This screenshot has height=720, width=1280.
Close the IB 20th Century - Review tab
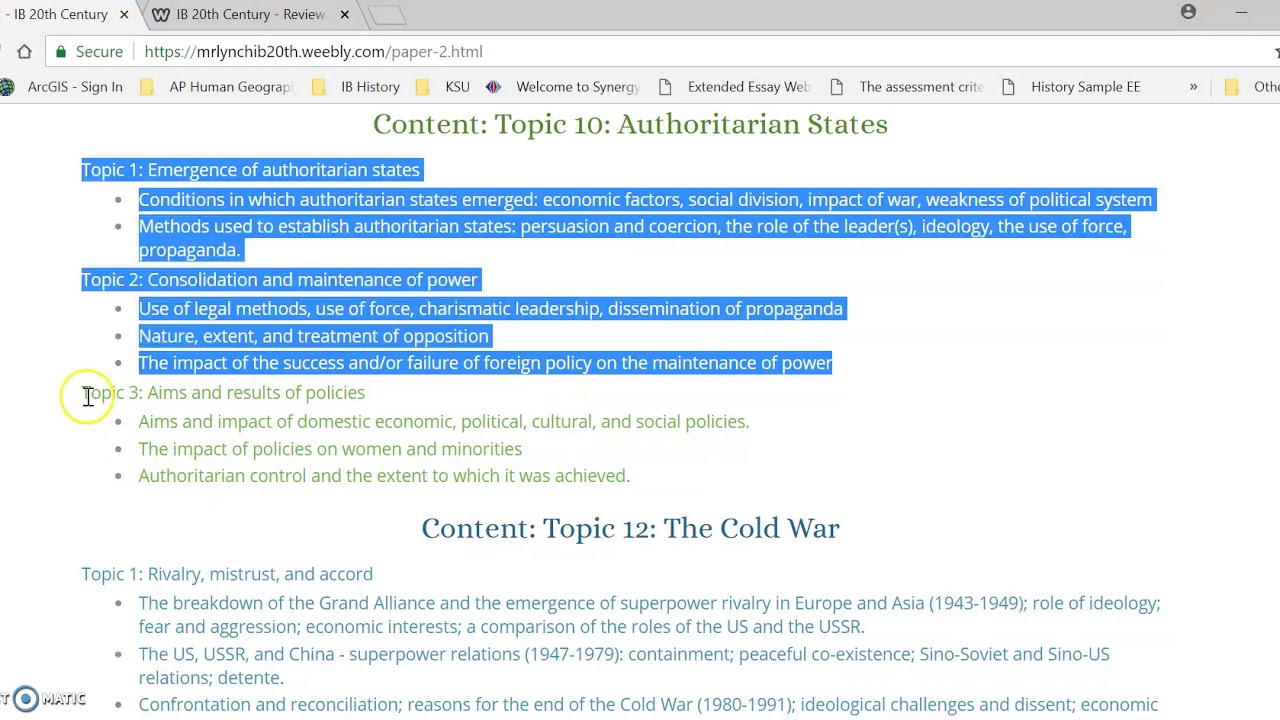[344, 14]
